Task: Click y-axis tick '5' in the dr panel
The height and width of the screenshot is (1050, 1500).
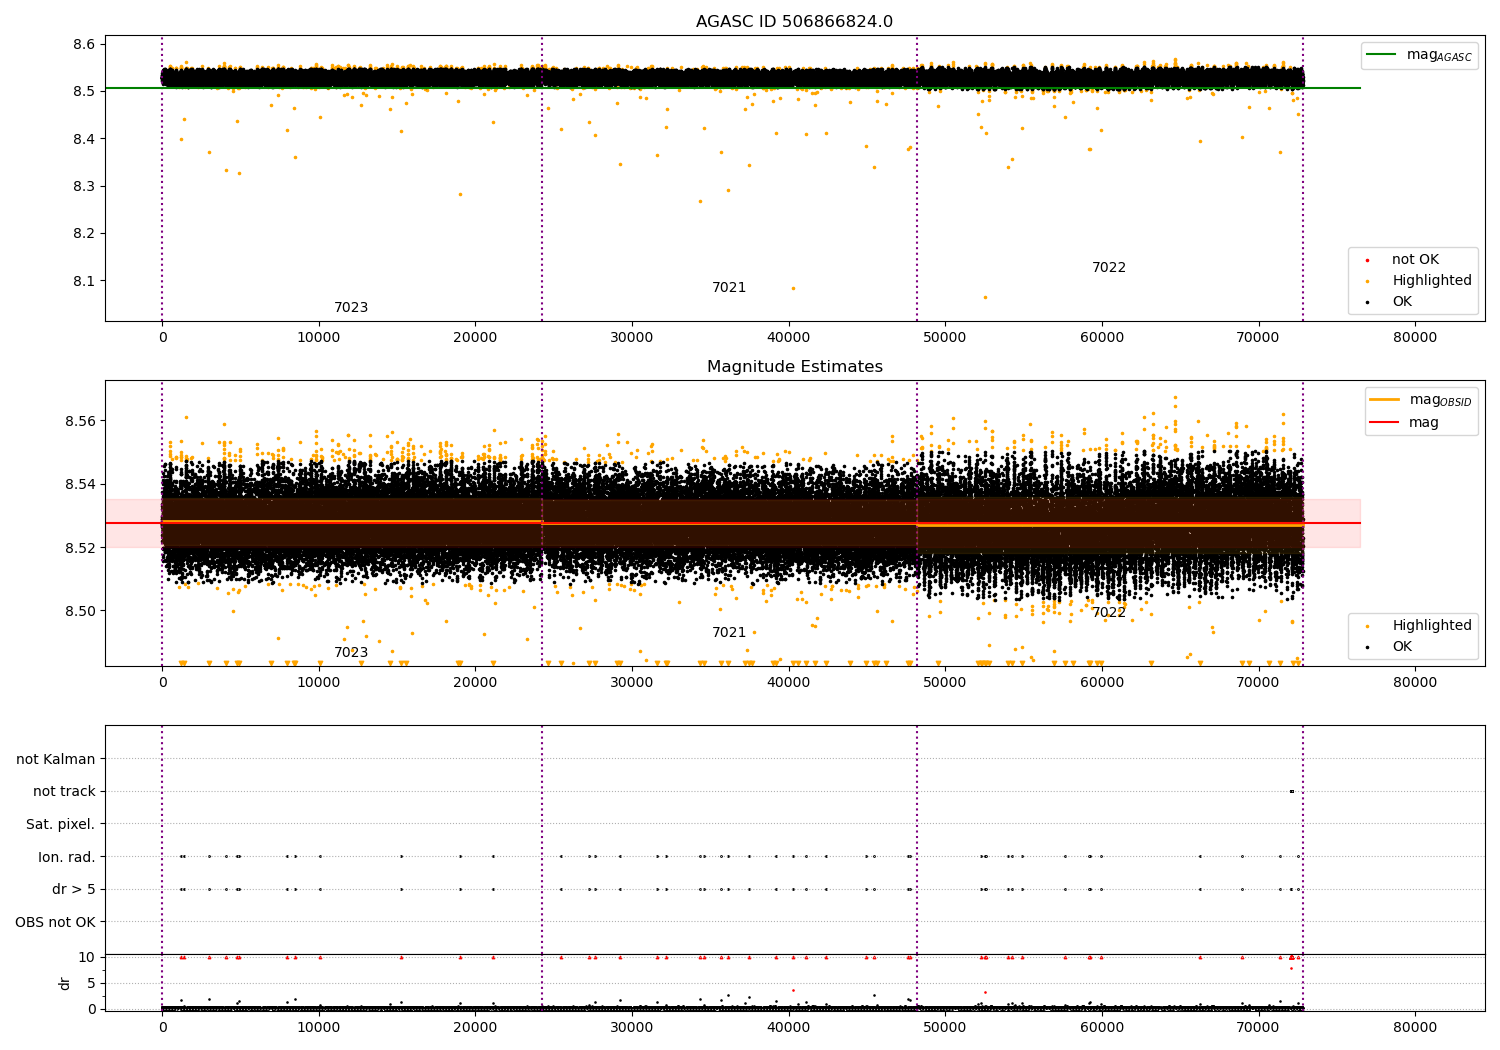Action: [x=91, y=983]
